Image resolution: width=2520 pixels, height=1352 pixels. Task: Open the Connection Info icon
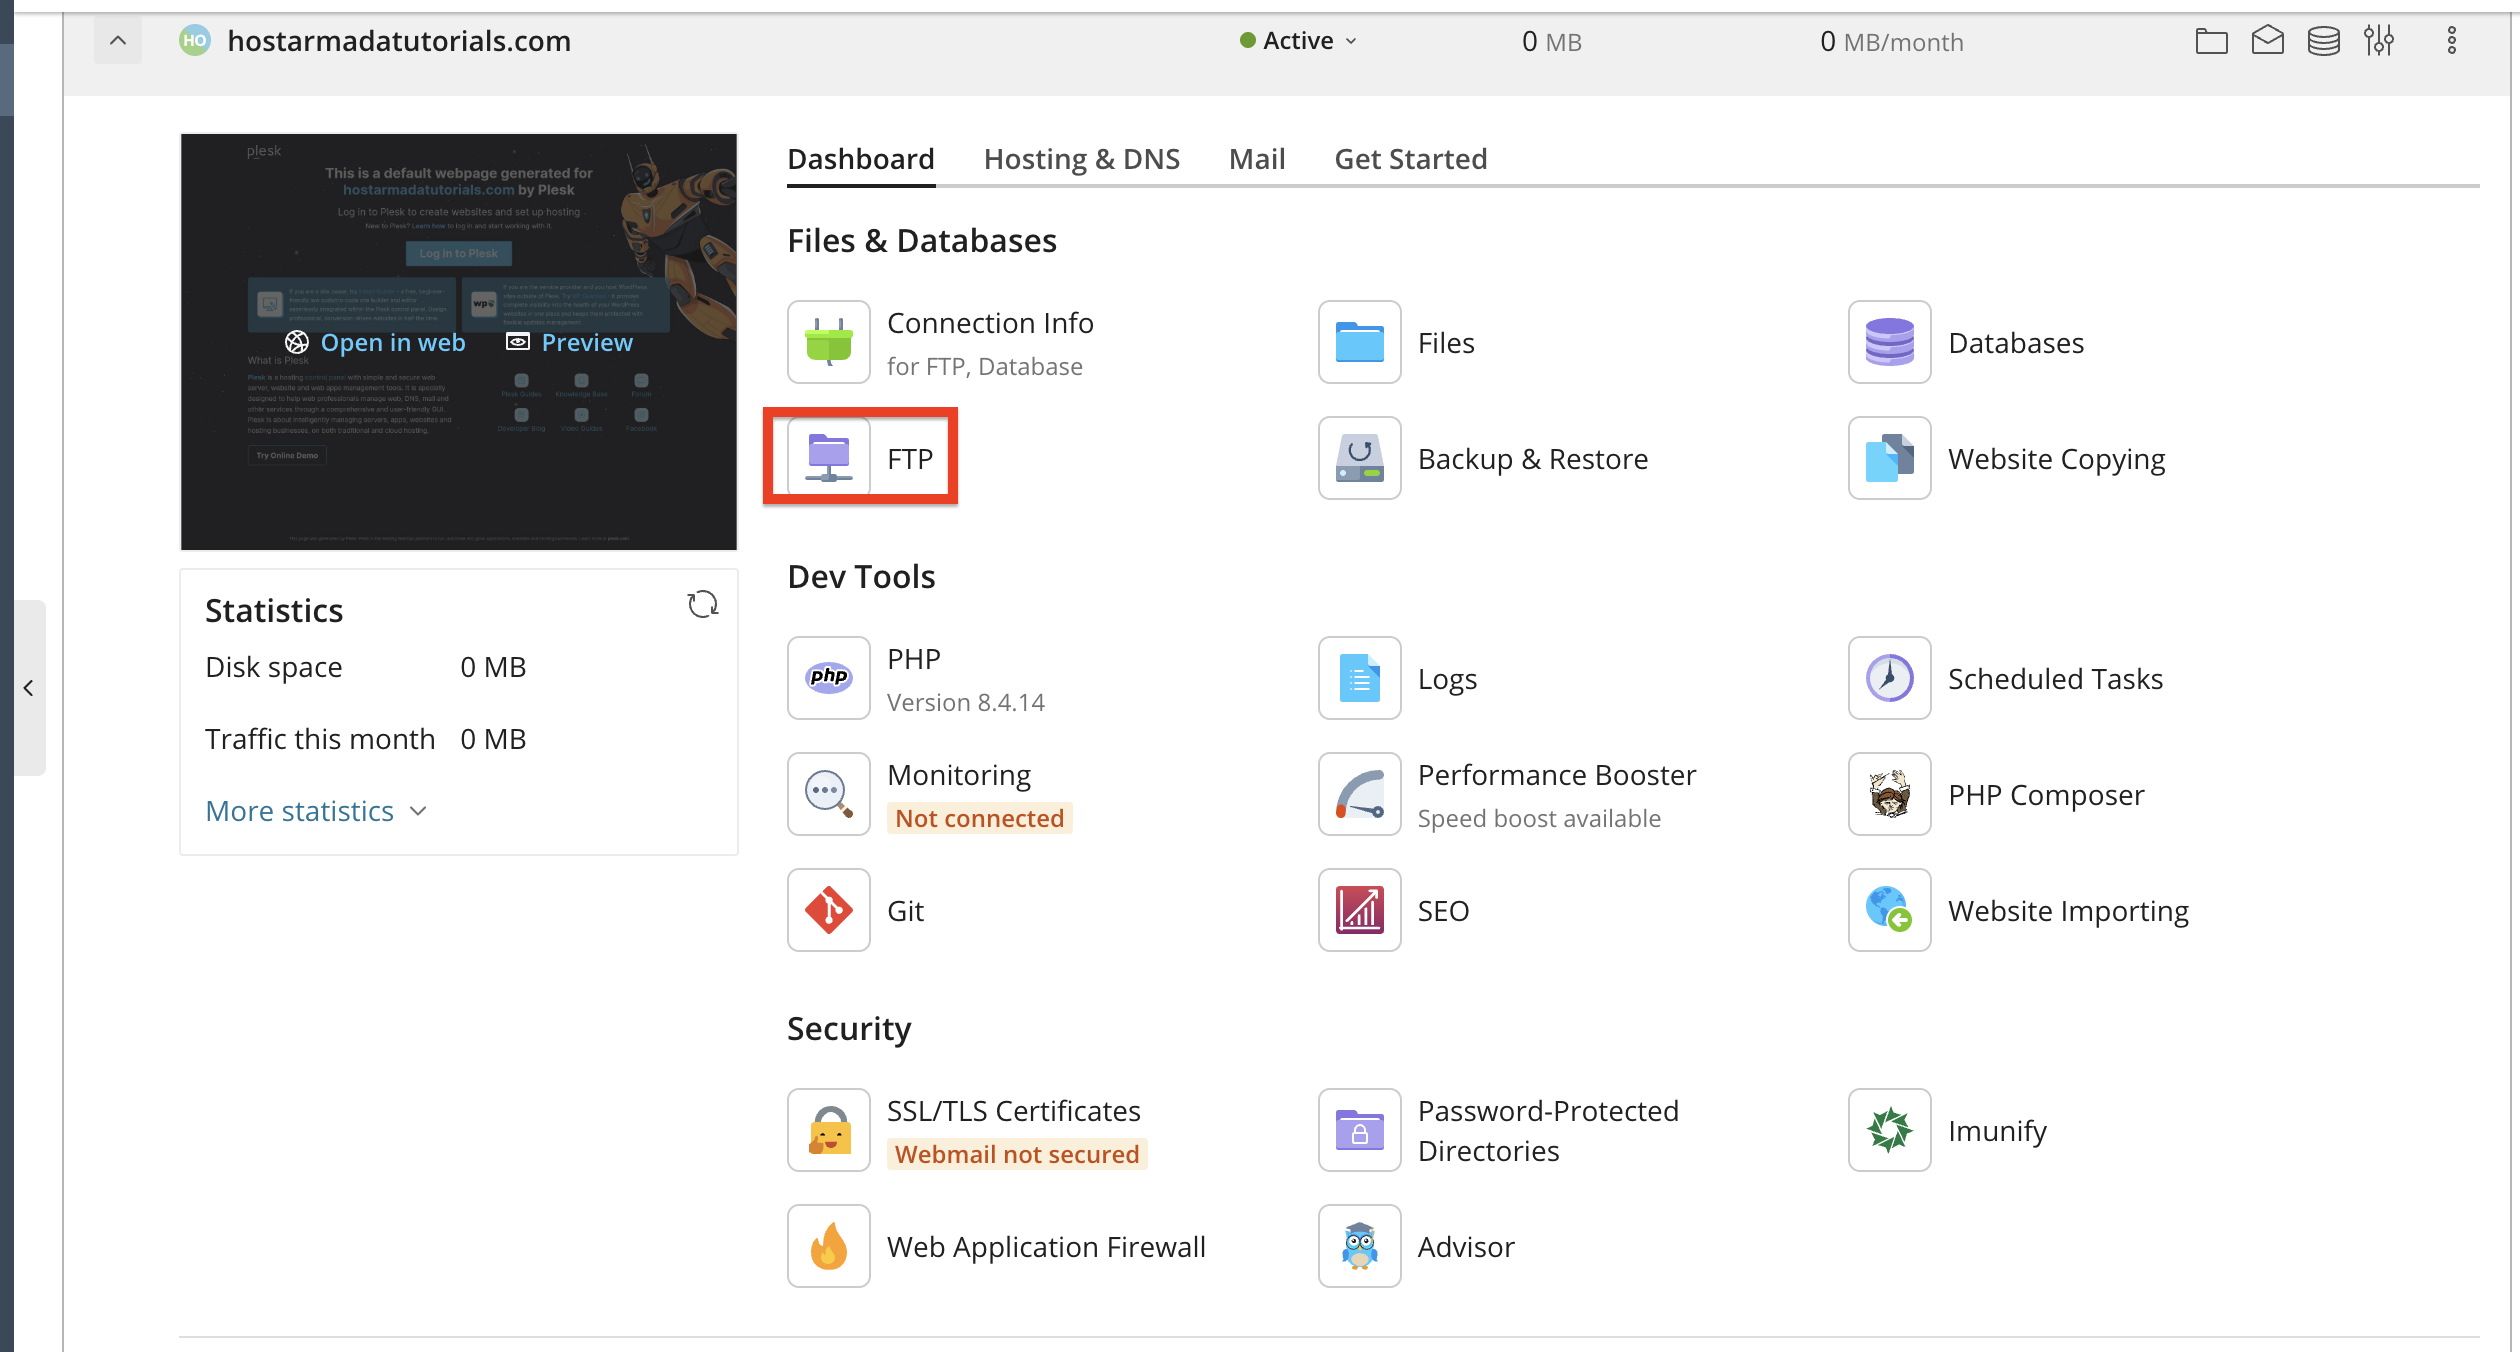[829, 342]
